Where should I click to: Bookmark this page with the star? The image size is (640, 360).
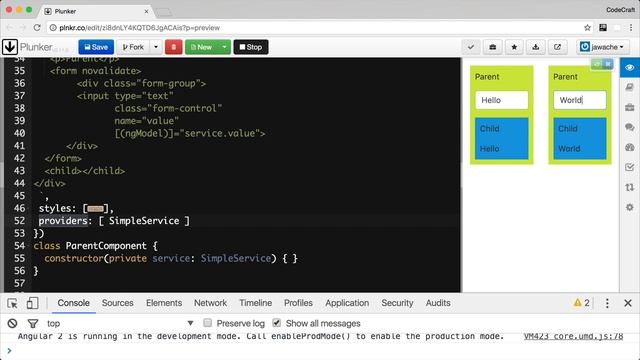(587, 28)
